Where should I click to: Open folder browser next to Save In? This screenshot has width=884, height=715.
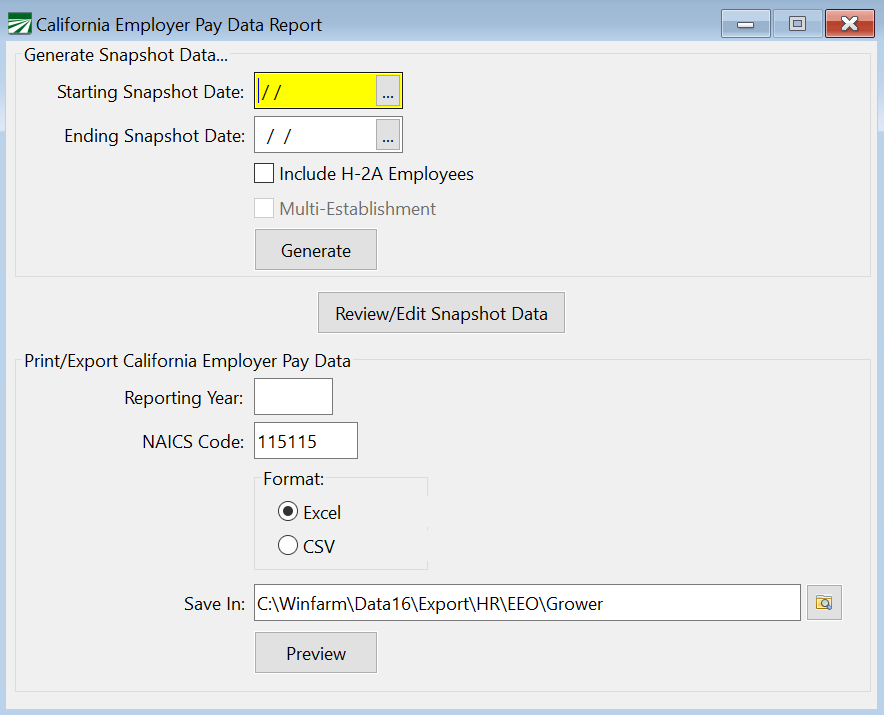pos(824,603)
